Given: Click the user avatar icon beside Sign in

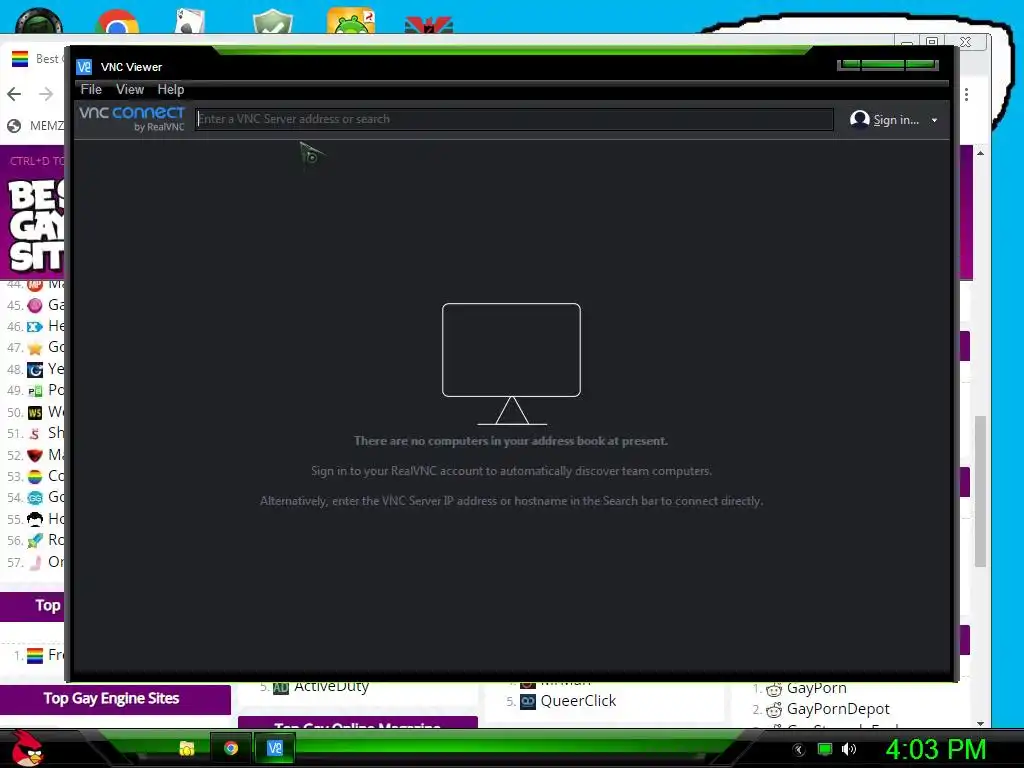Looking at the screenshot, I should 859,120.
